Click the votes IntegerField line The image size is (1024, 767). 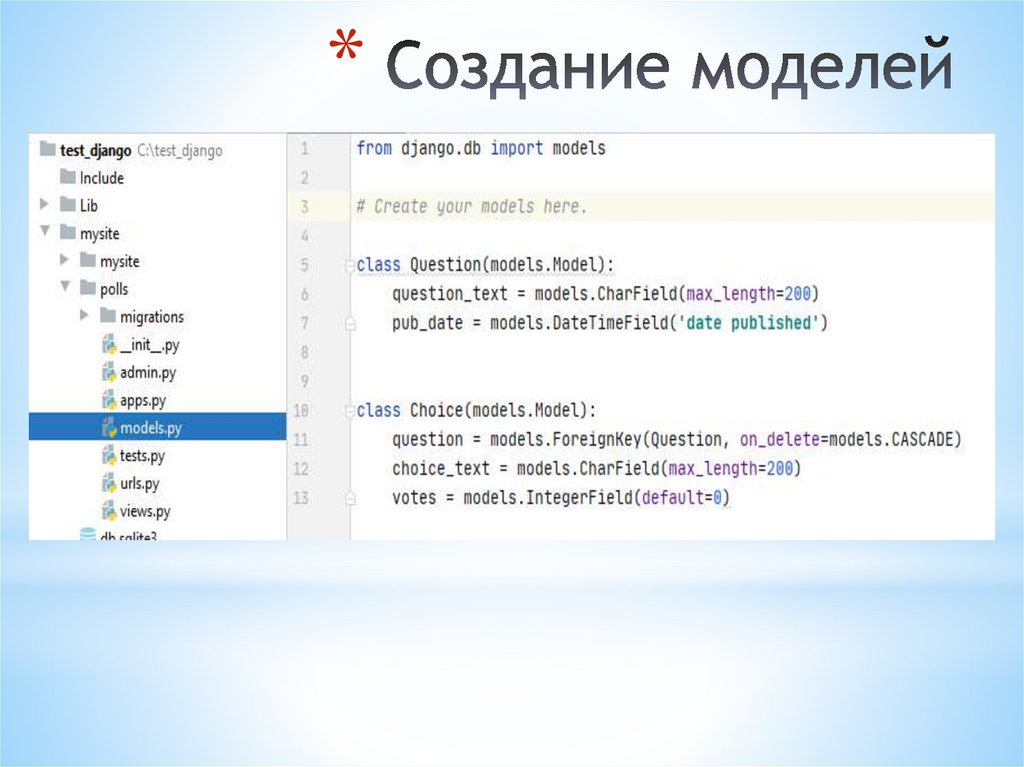pyautogui.click(x=560, y=498)
